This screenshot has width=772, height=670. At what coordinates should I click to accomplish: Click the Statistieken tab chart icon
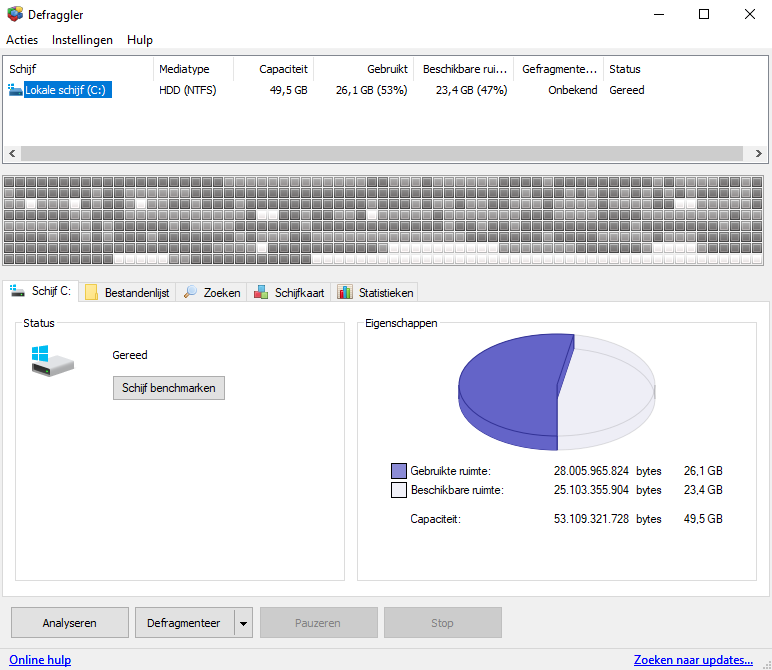pyautogui.click(x=345, y=292)
